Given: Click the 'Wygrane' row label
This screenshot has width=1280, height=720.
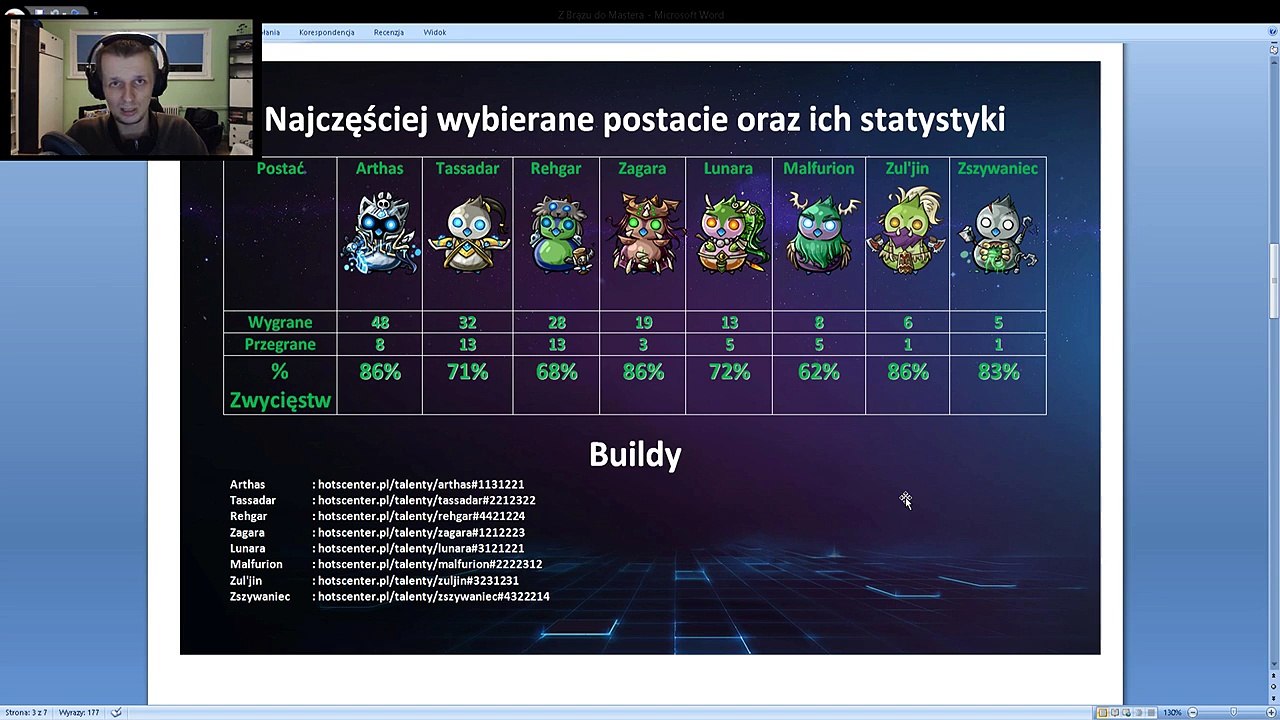Looking at the screenshot, I should 280,322.
